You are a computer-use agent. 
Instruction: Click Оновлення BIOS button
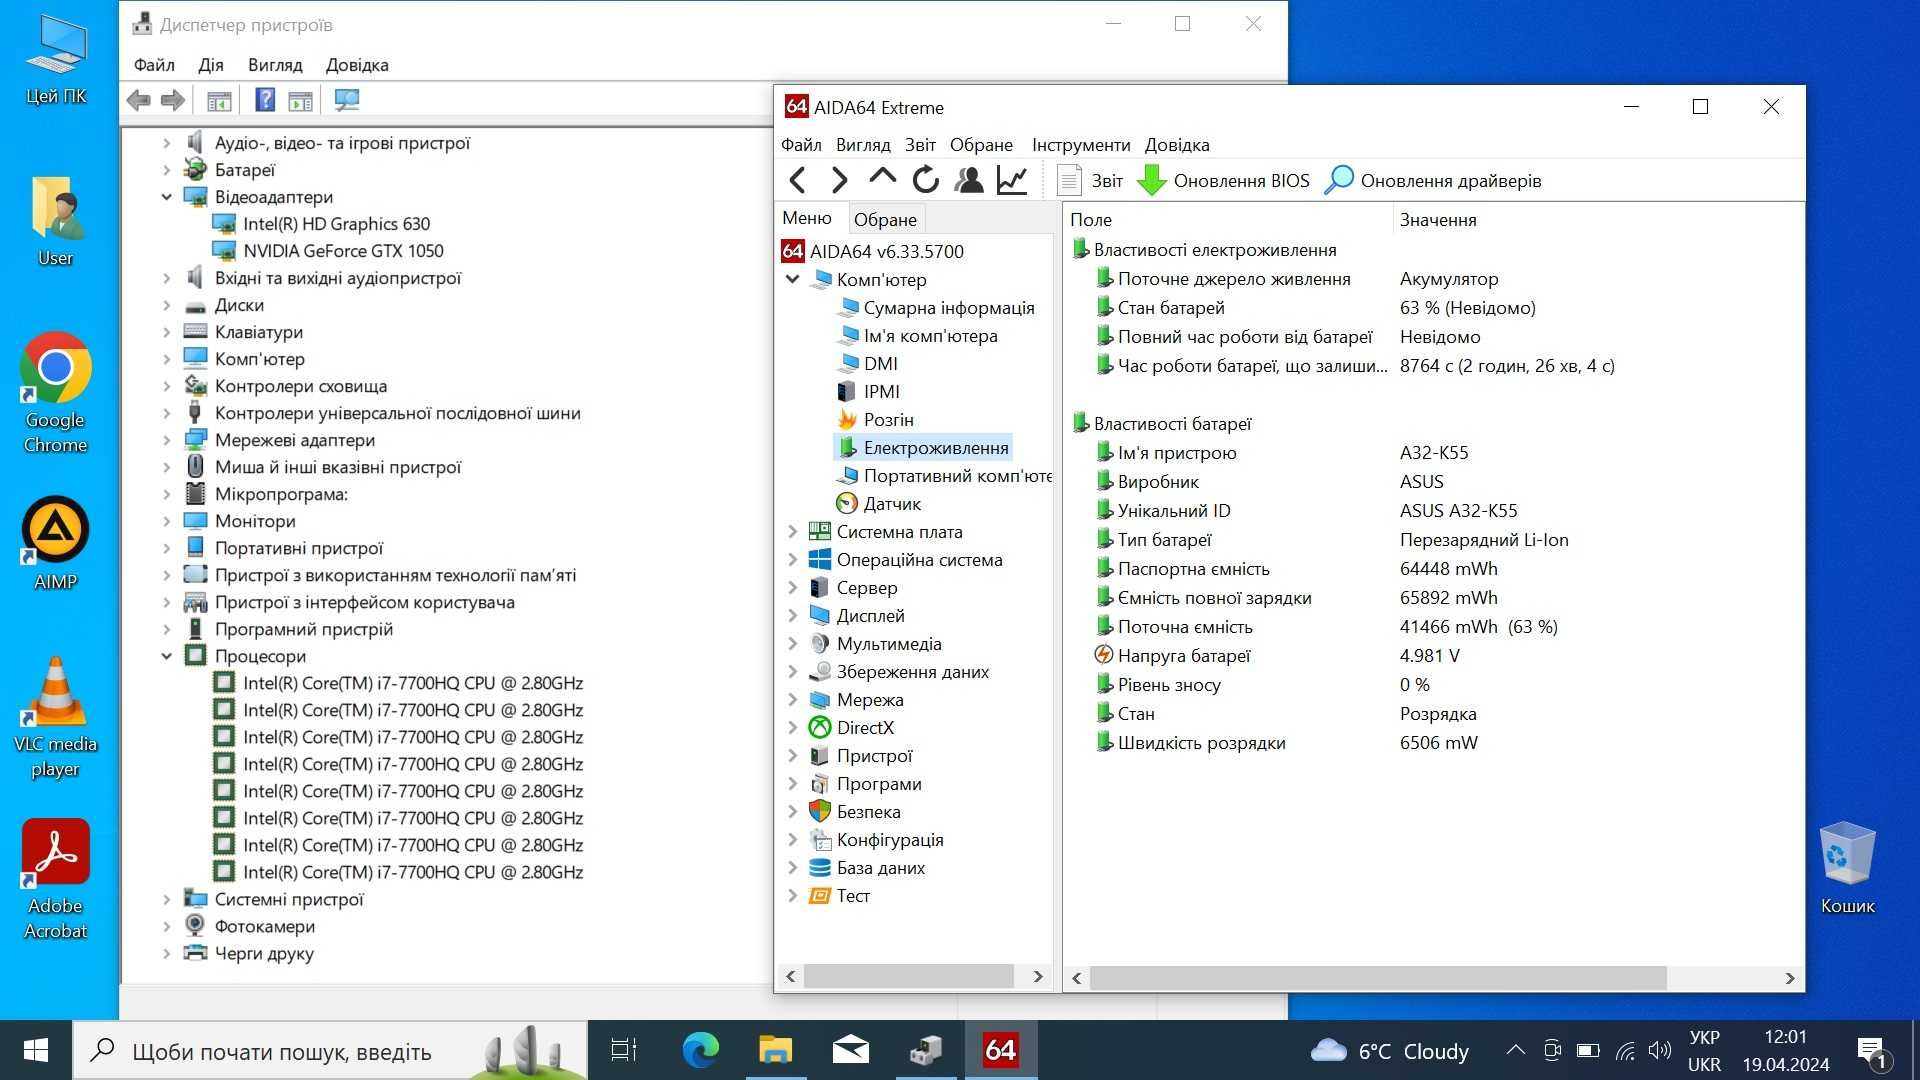[1224, 180]
